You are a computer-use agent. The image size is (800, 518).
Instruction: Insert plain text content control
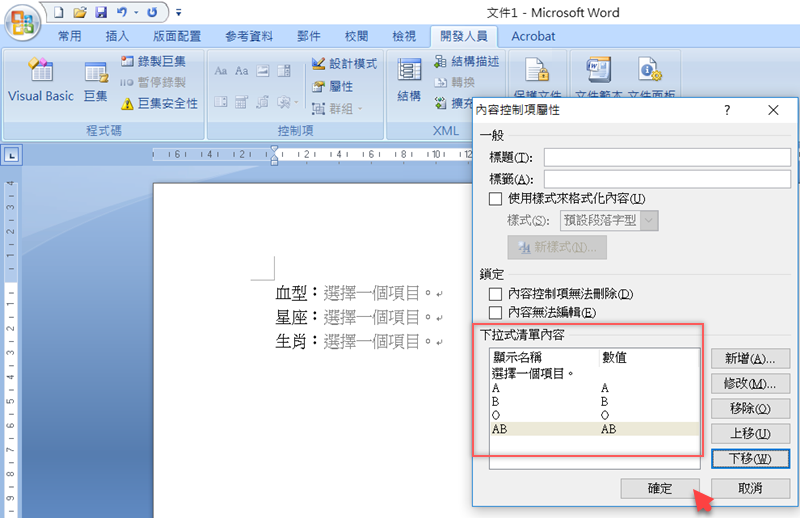pyautogui.click(x=241, y=71)
